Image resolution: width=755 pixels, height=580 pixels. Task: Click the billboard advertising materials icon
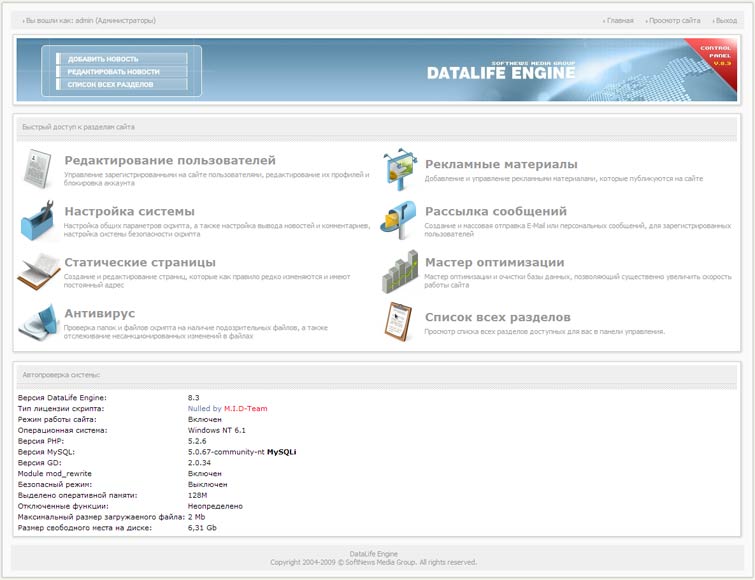click(400, 169)
